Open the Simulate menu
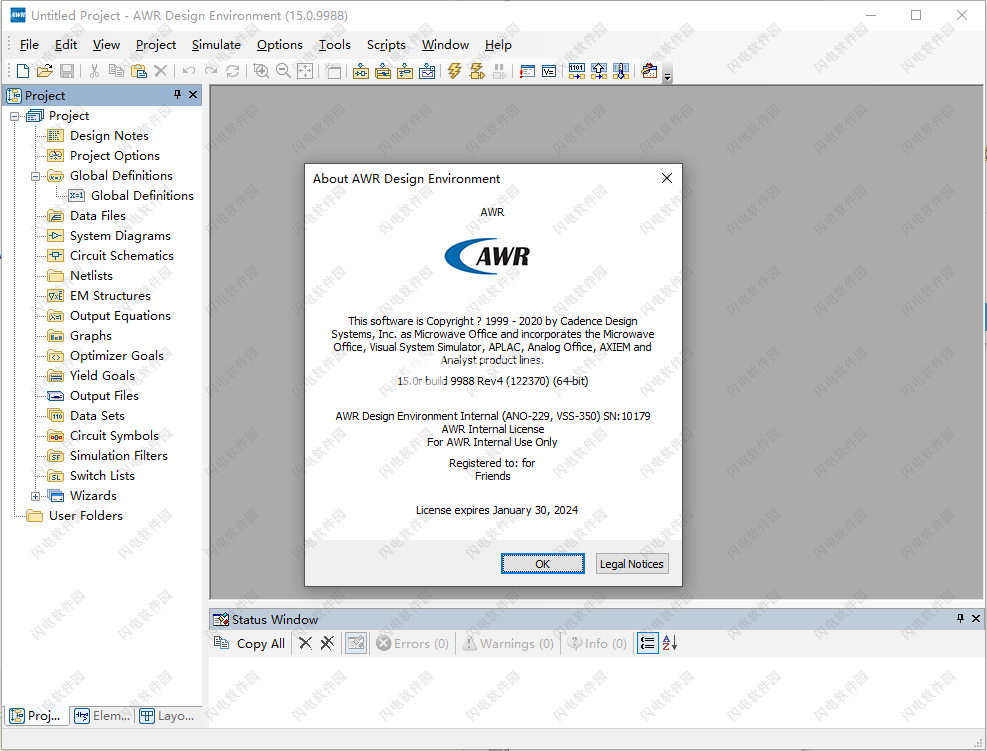 tap(217, 45)
